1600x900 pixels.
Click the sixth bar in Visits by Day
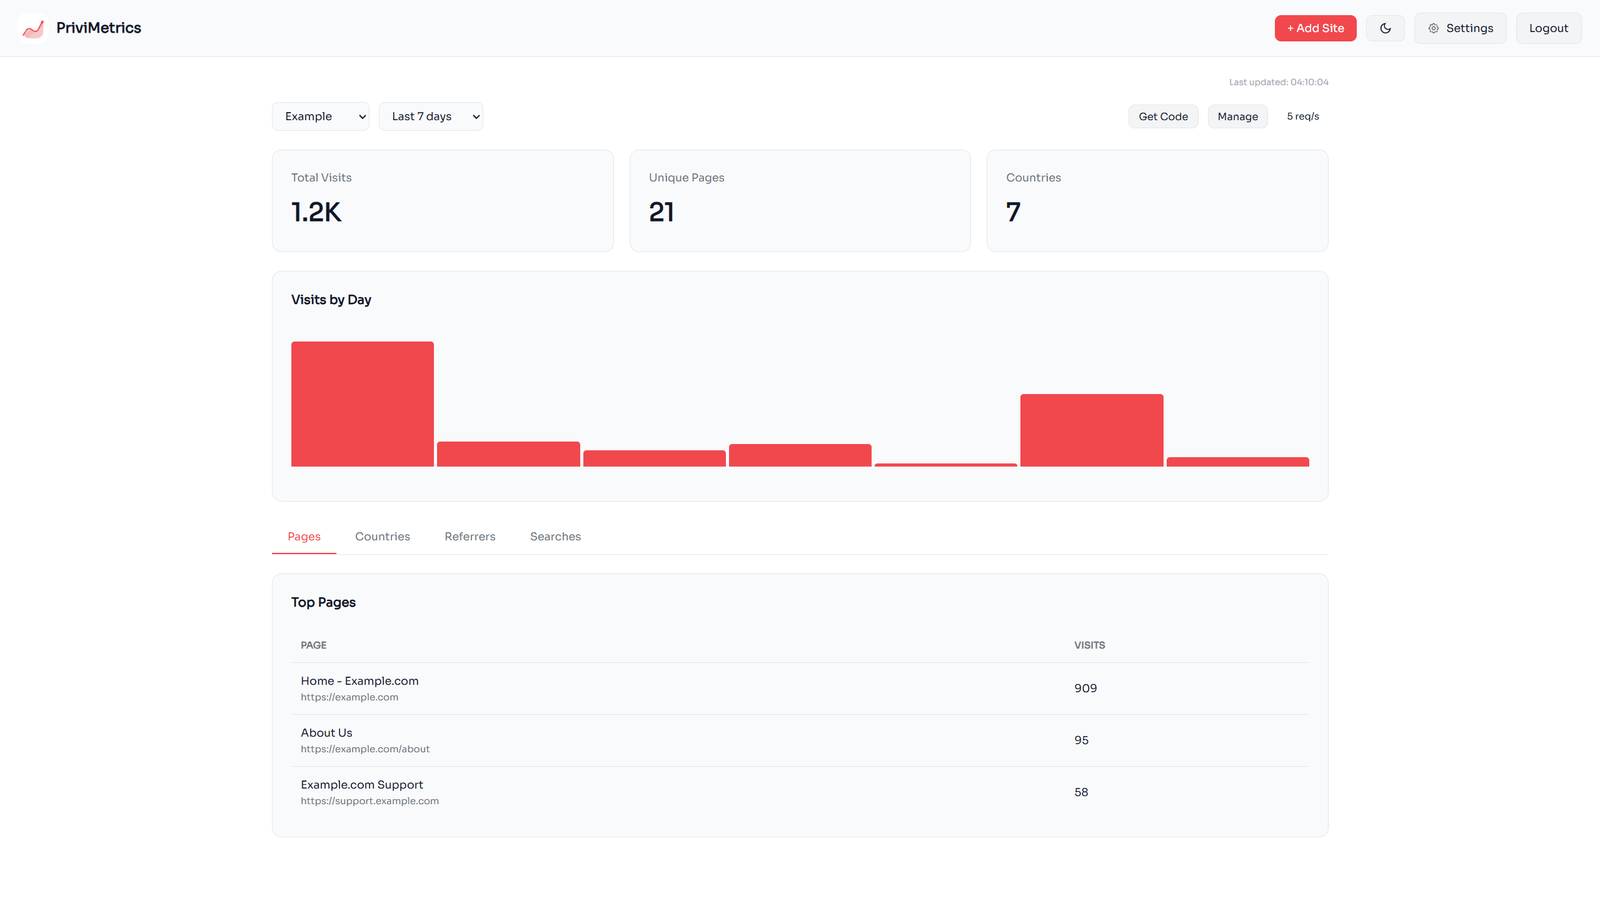[x=1091, y=430]
